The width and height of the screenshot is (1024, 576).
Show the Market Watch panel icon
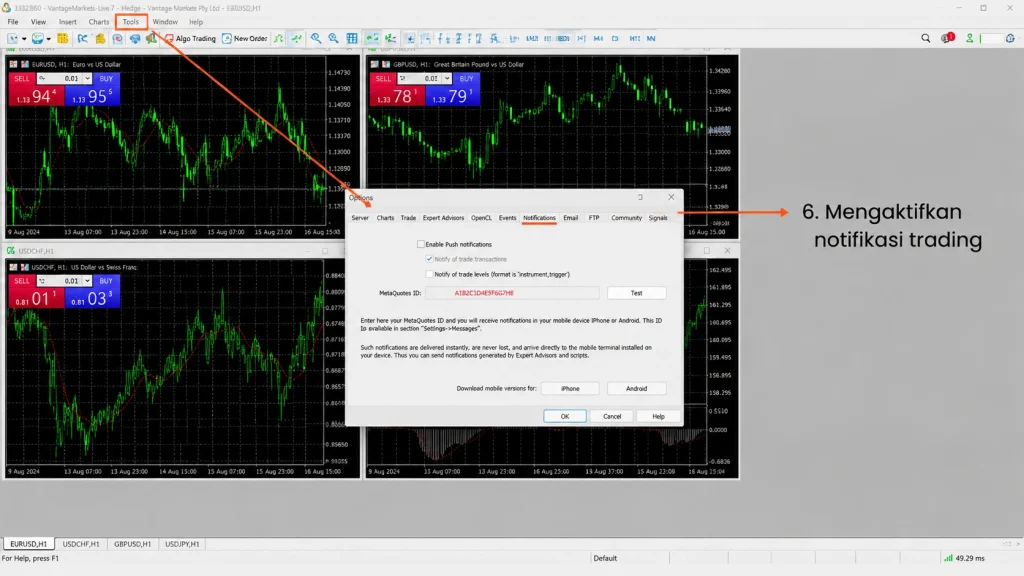[x=63, y=39]
